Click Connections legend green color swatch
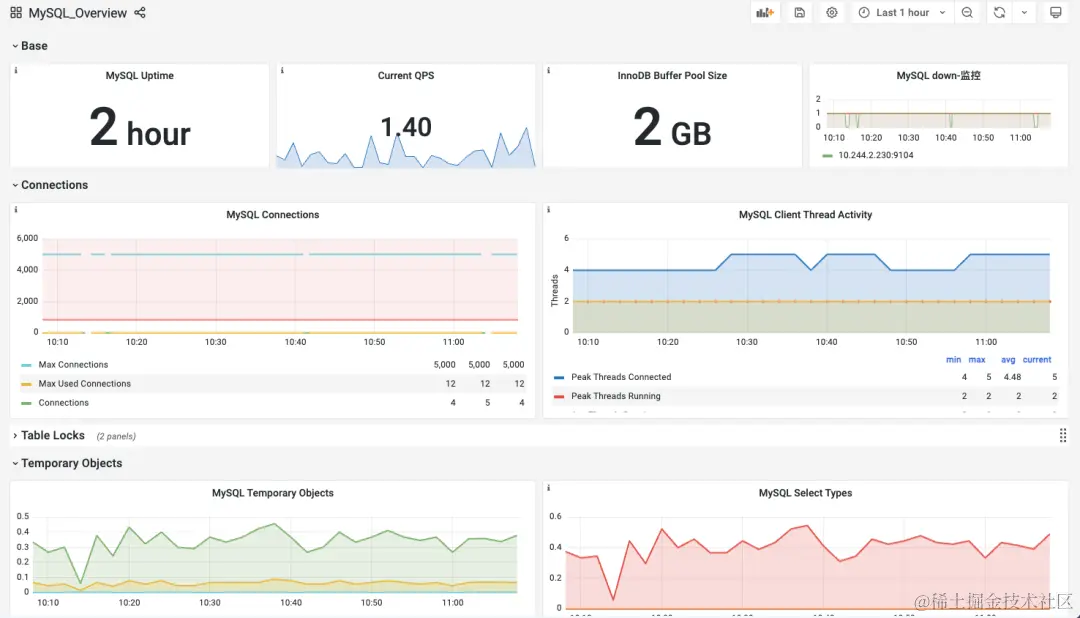This screenshot has height=618, width=1080. pos(26,404)
